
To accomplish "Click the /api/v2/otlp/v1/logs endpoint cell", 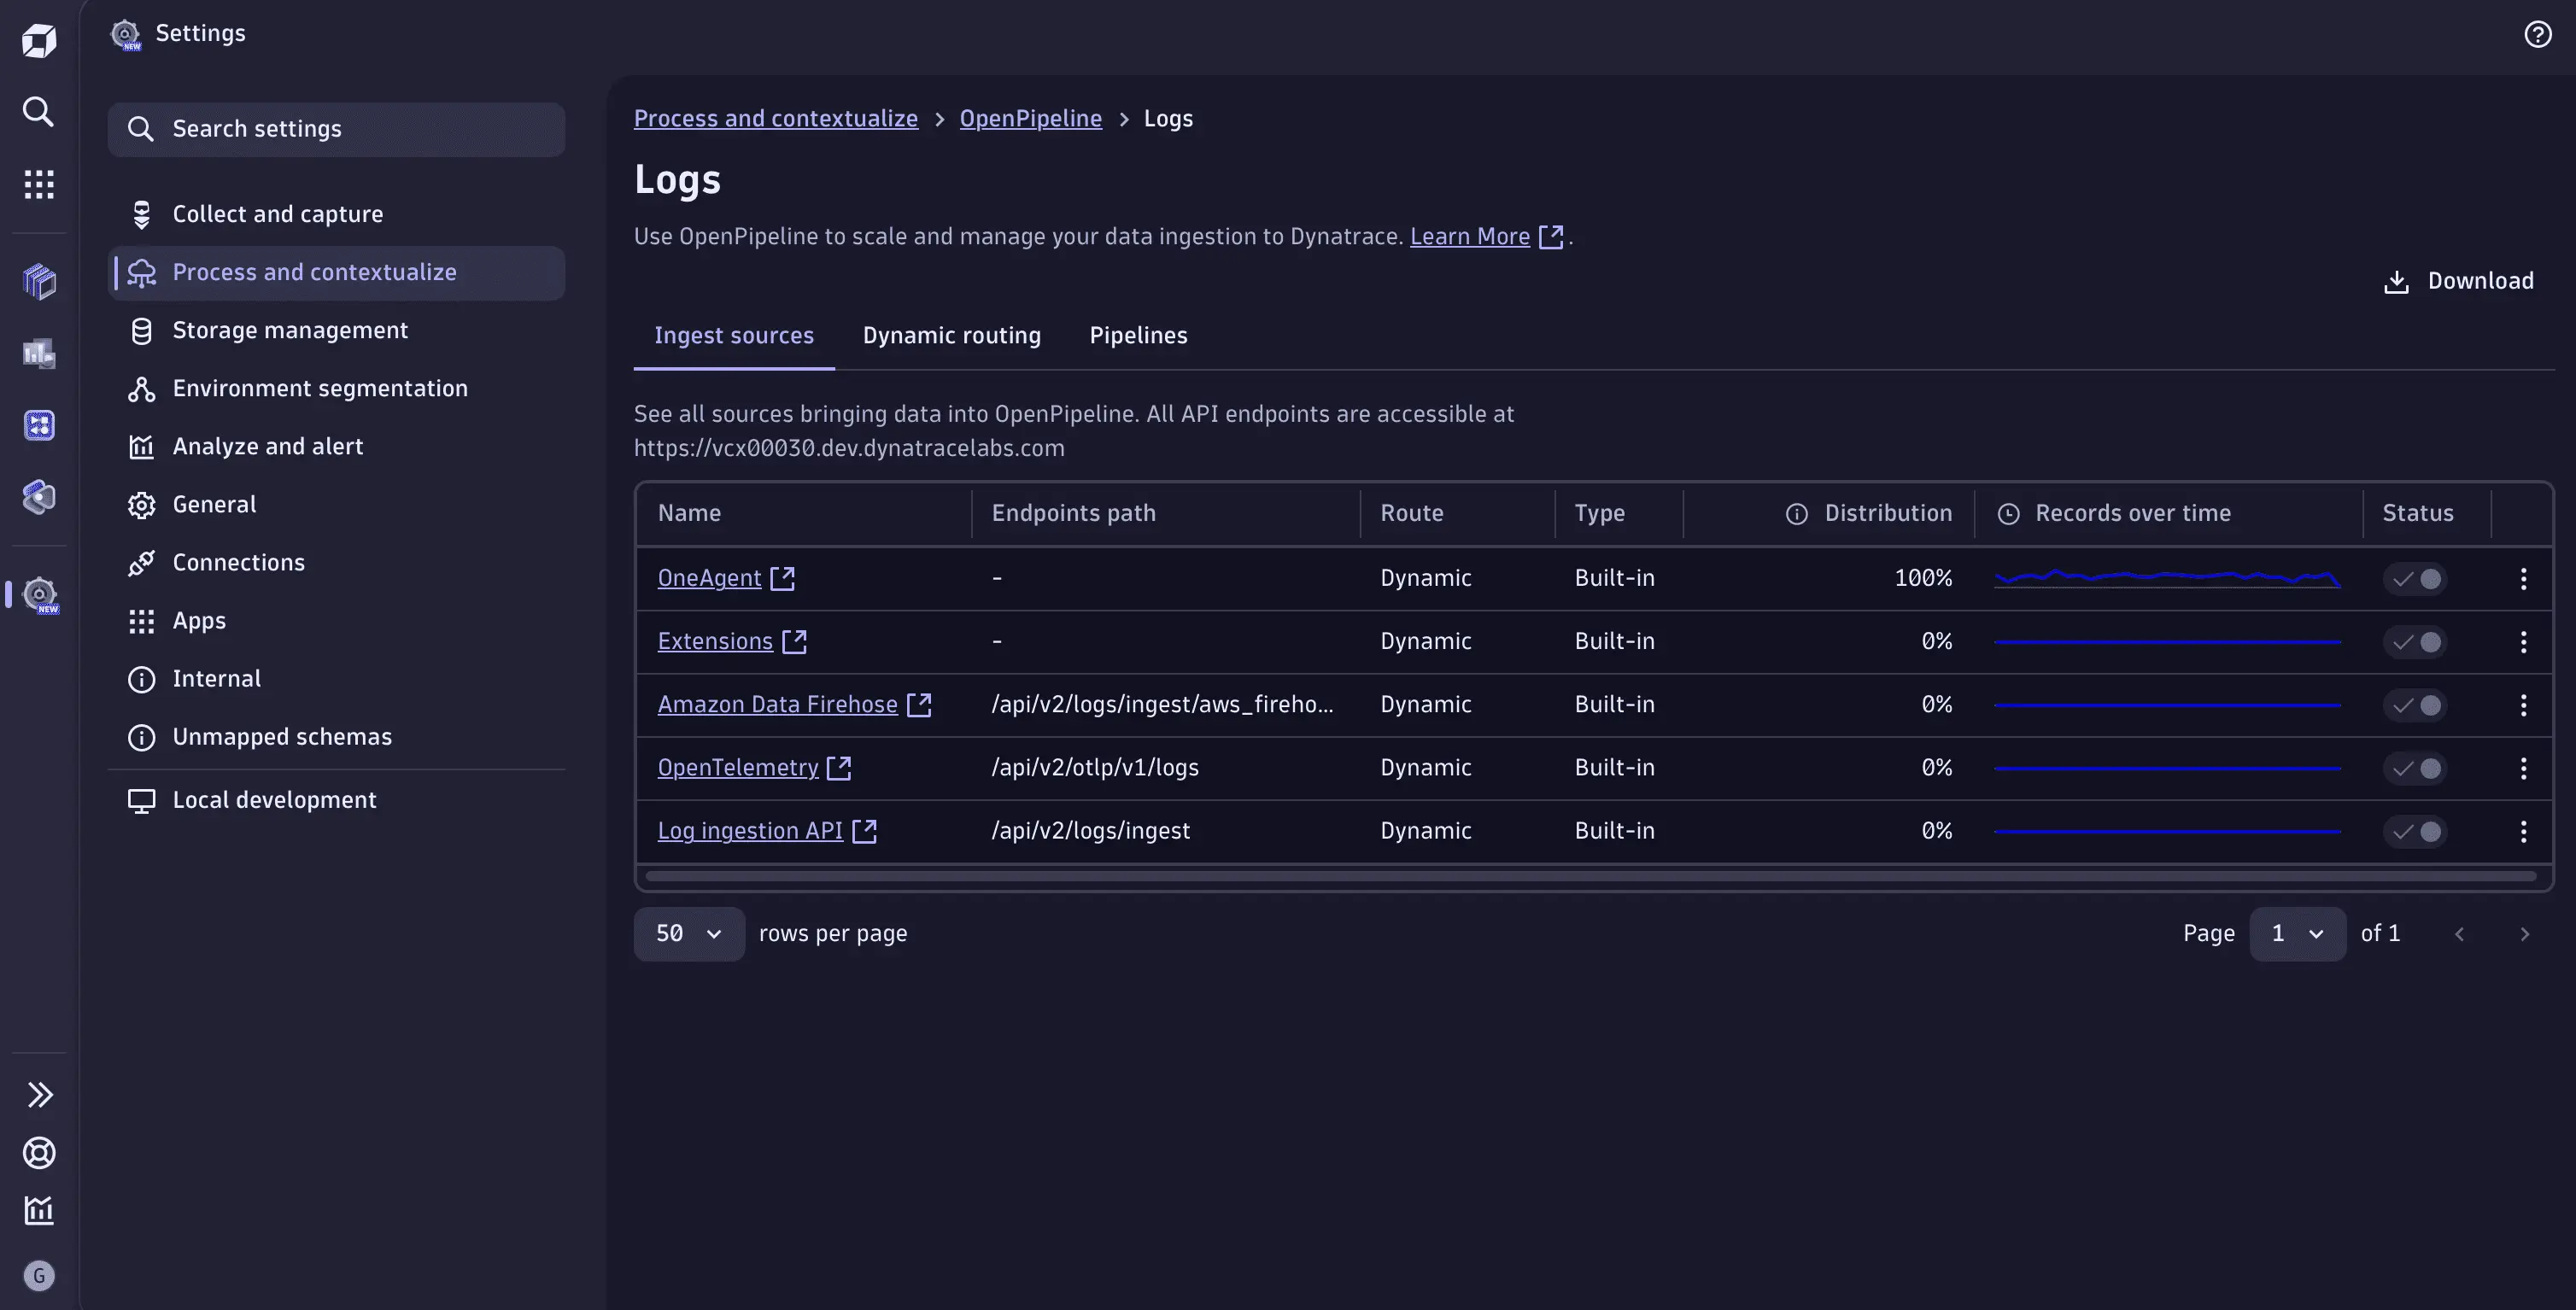I will pyautogui.click(x=1095, y=768).
